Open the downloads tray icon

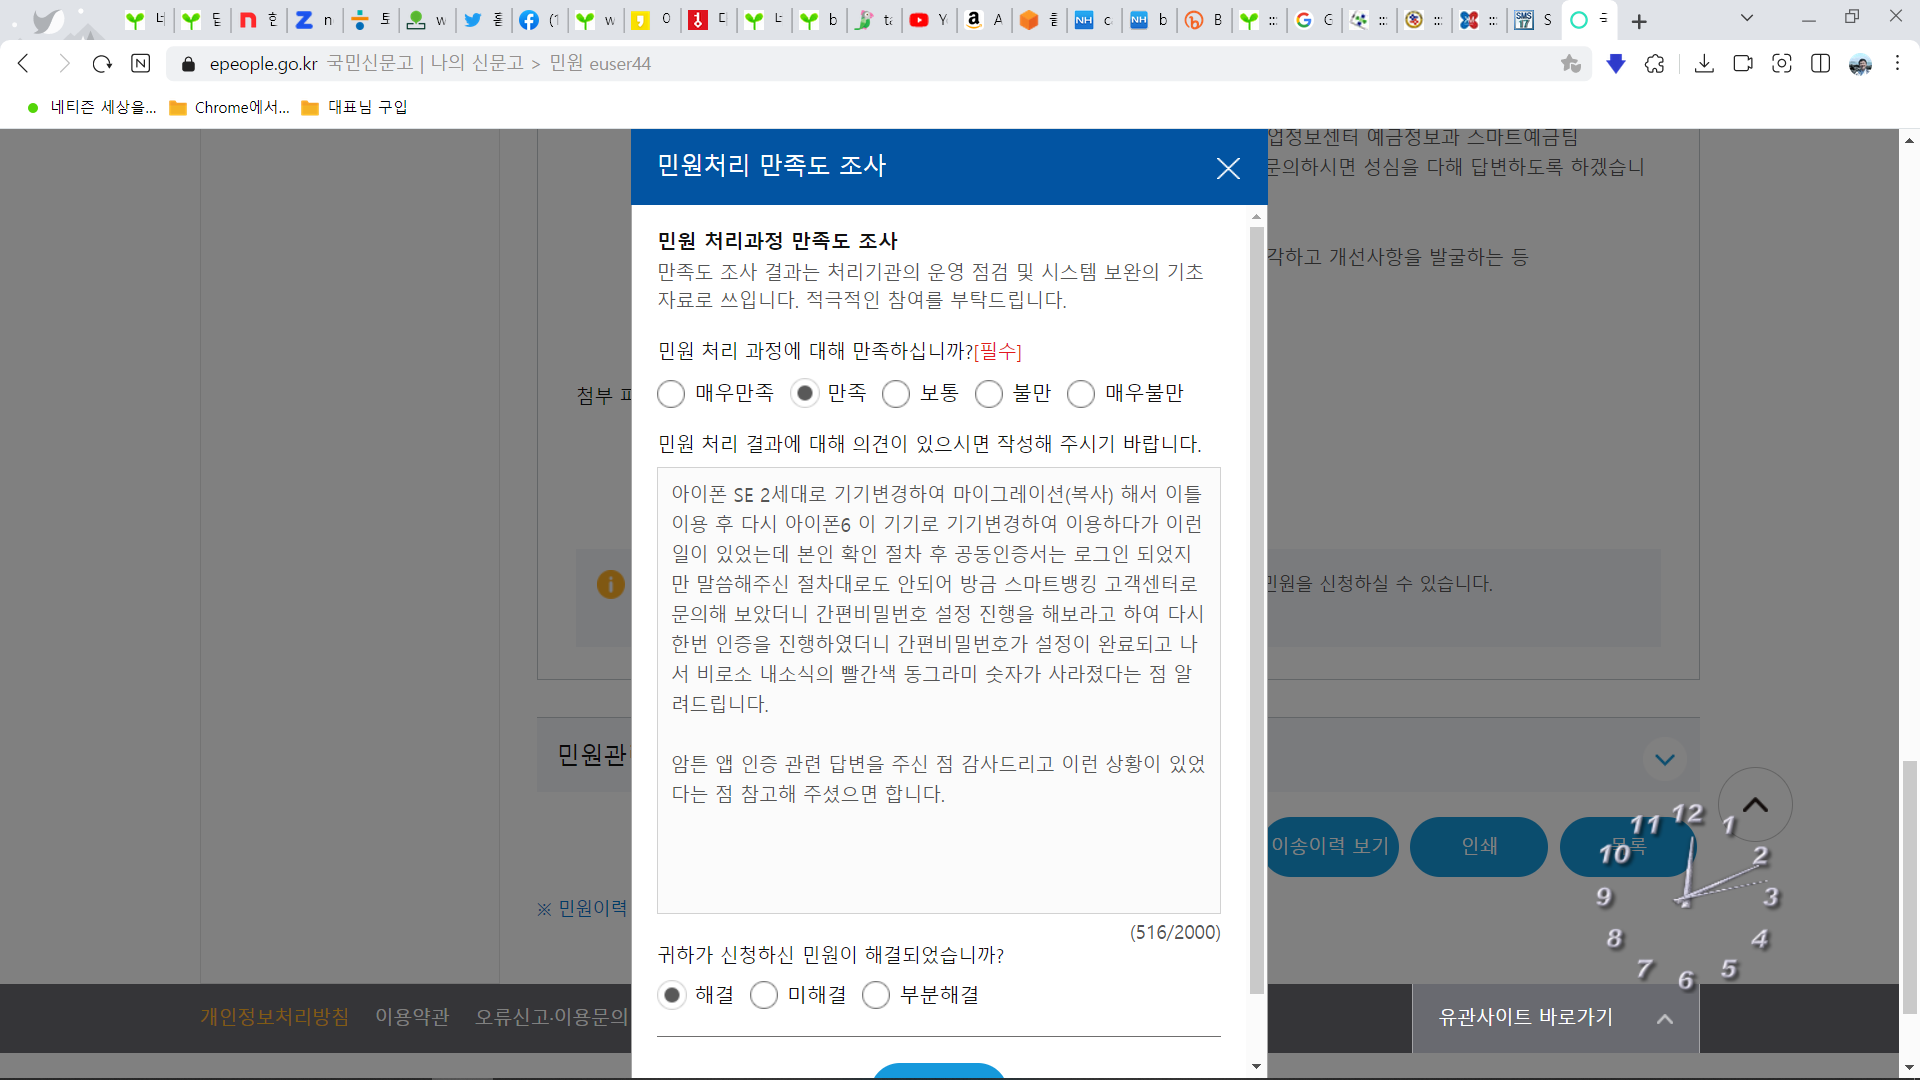click(1705, 64)
